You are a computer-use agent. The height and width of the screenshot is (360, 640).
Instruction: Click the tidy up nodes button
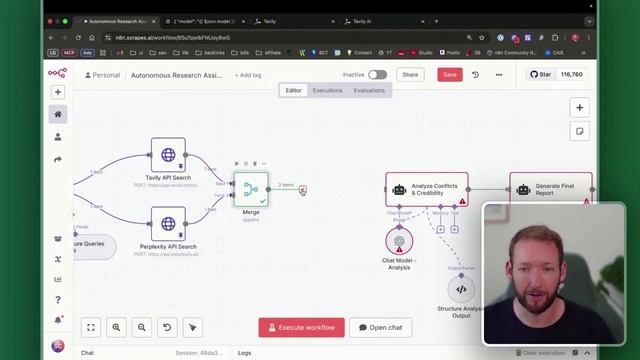coord(193,327)
